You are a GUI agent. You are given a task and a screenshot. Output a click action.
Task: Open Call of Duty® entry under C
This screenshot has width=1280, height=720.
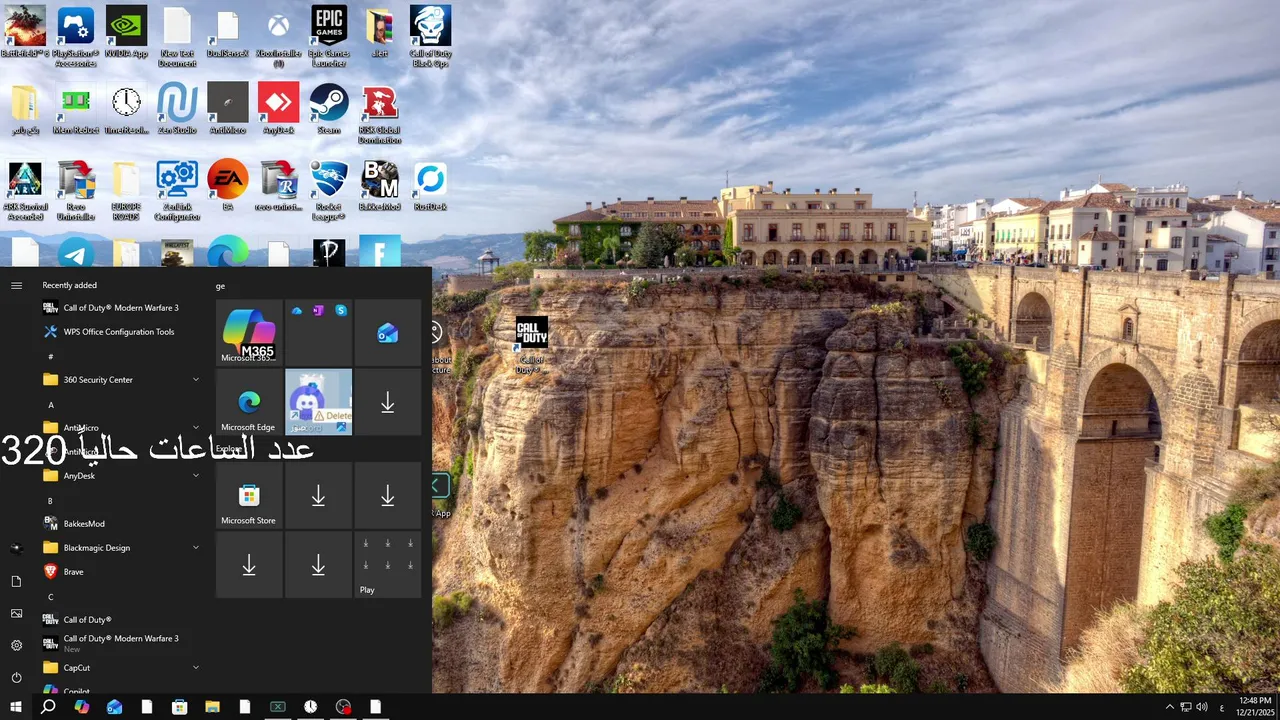[x=120, y=620]
